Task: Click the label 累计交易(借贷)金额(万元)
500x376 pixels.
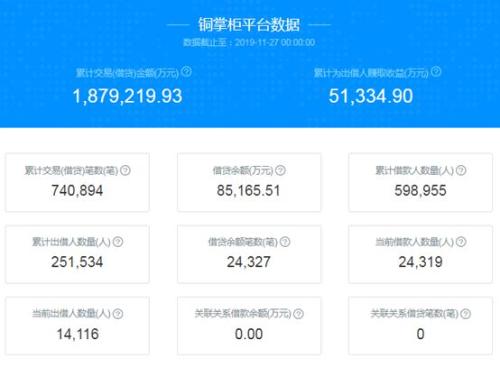Action: pos(128,73)
